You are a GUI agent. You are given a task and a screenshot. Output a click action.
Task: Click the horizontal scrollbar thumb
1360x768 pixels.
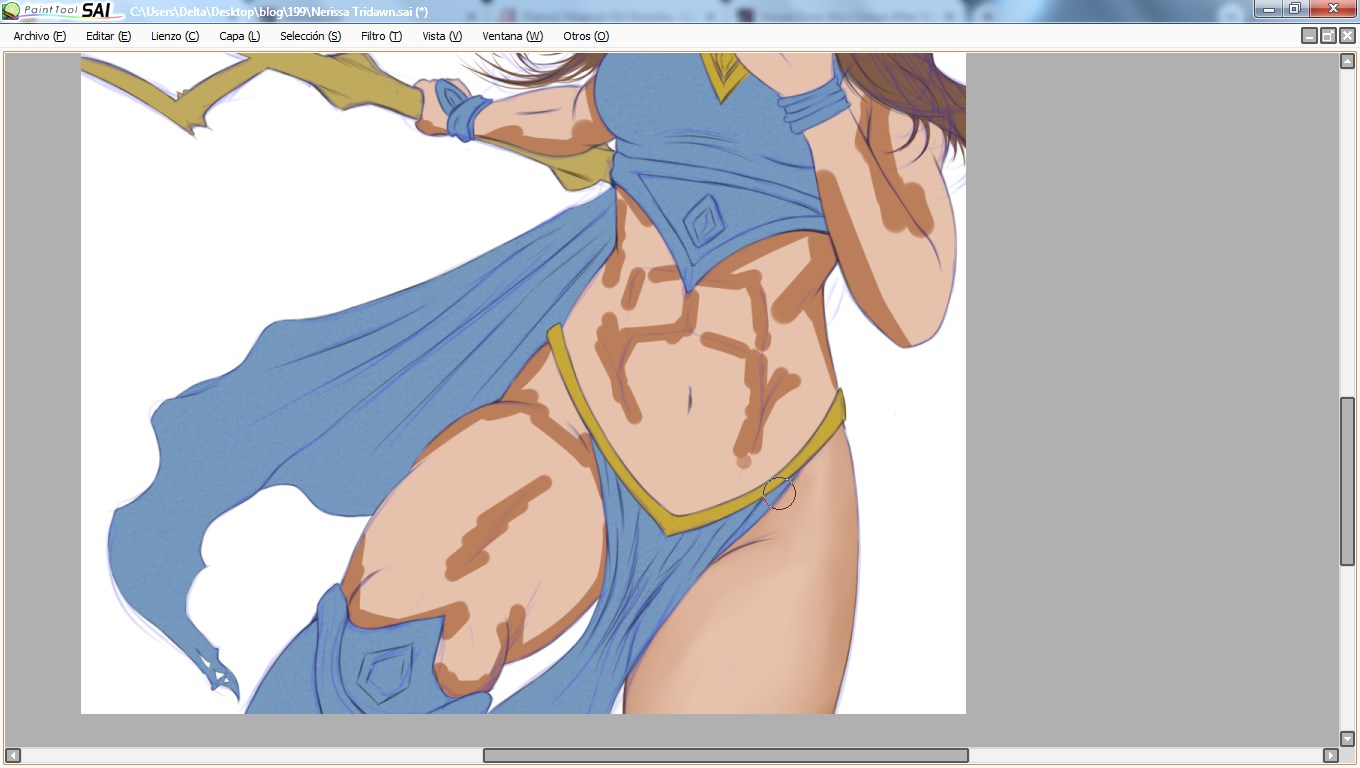pos(726,755)
